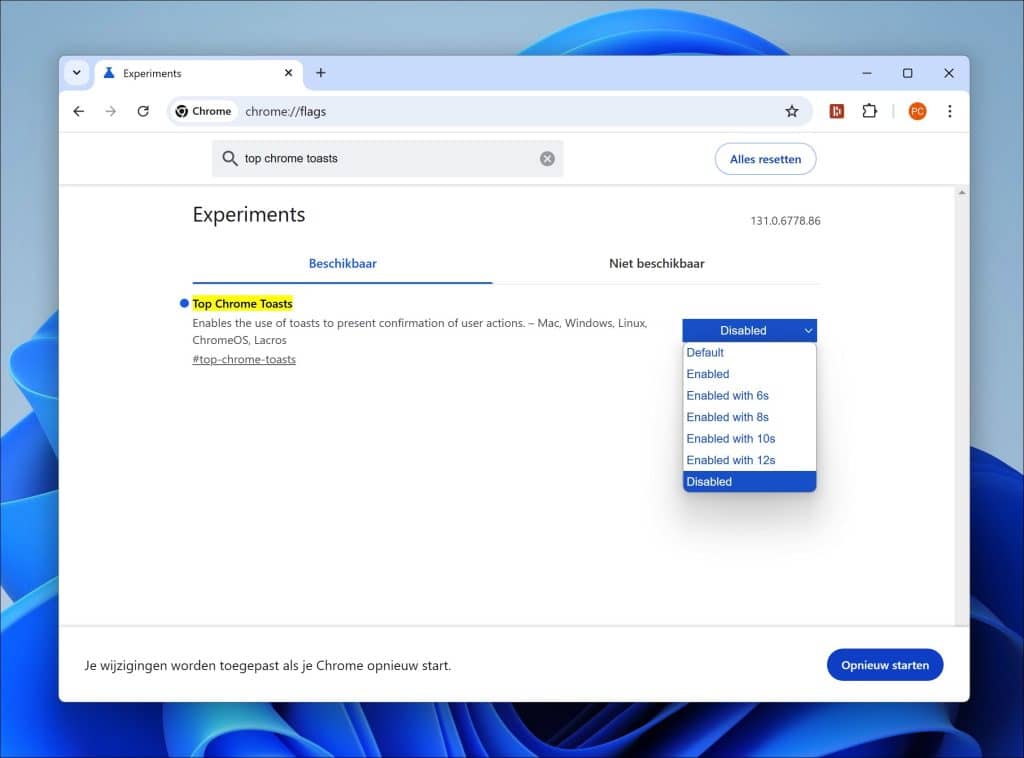Select Enabled with 6s option

pyautogui.click(x=749, y=396)
